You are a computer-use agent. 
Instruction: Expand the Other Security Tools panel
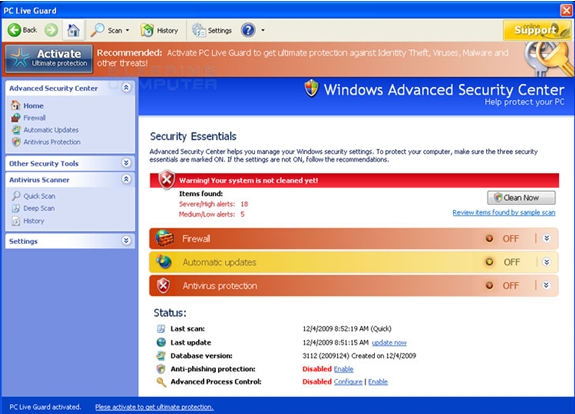coord(126,162)
